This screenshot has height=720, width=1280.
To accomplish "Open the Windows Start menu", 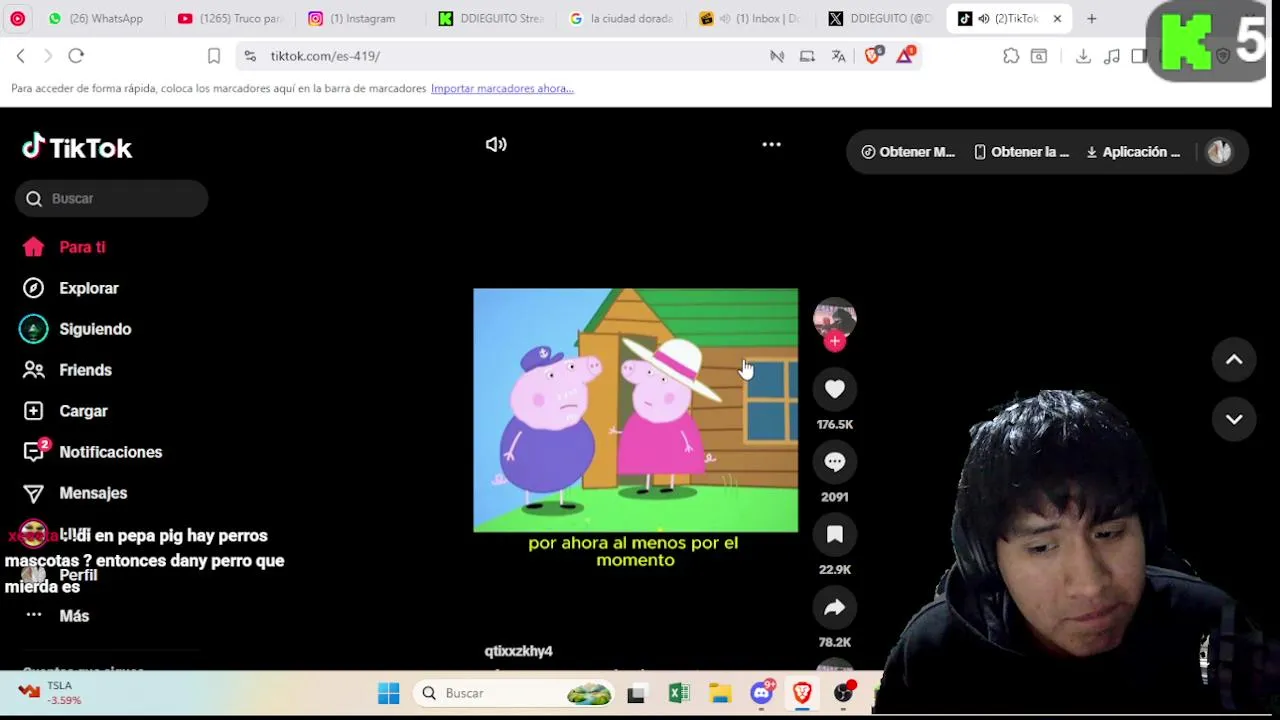I will click(389, 693).
